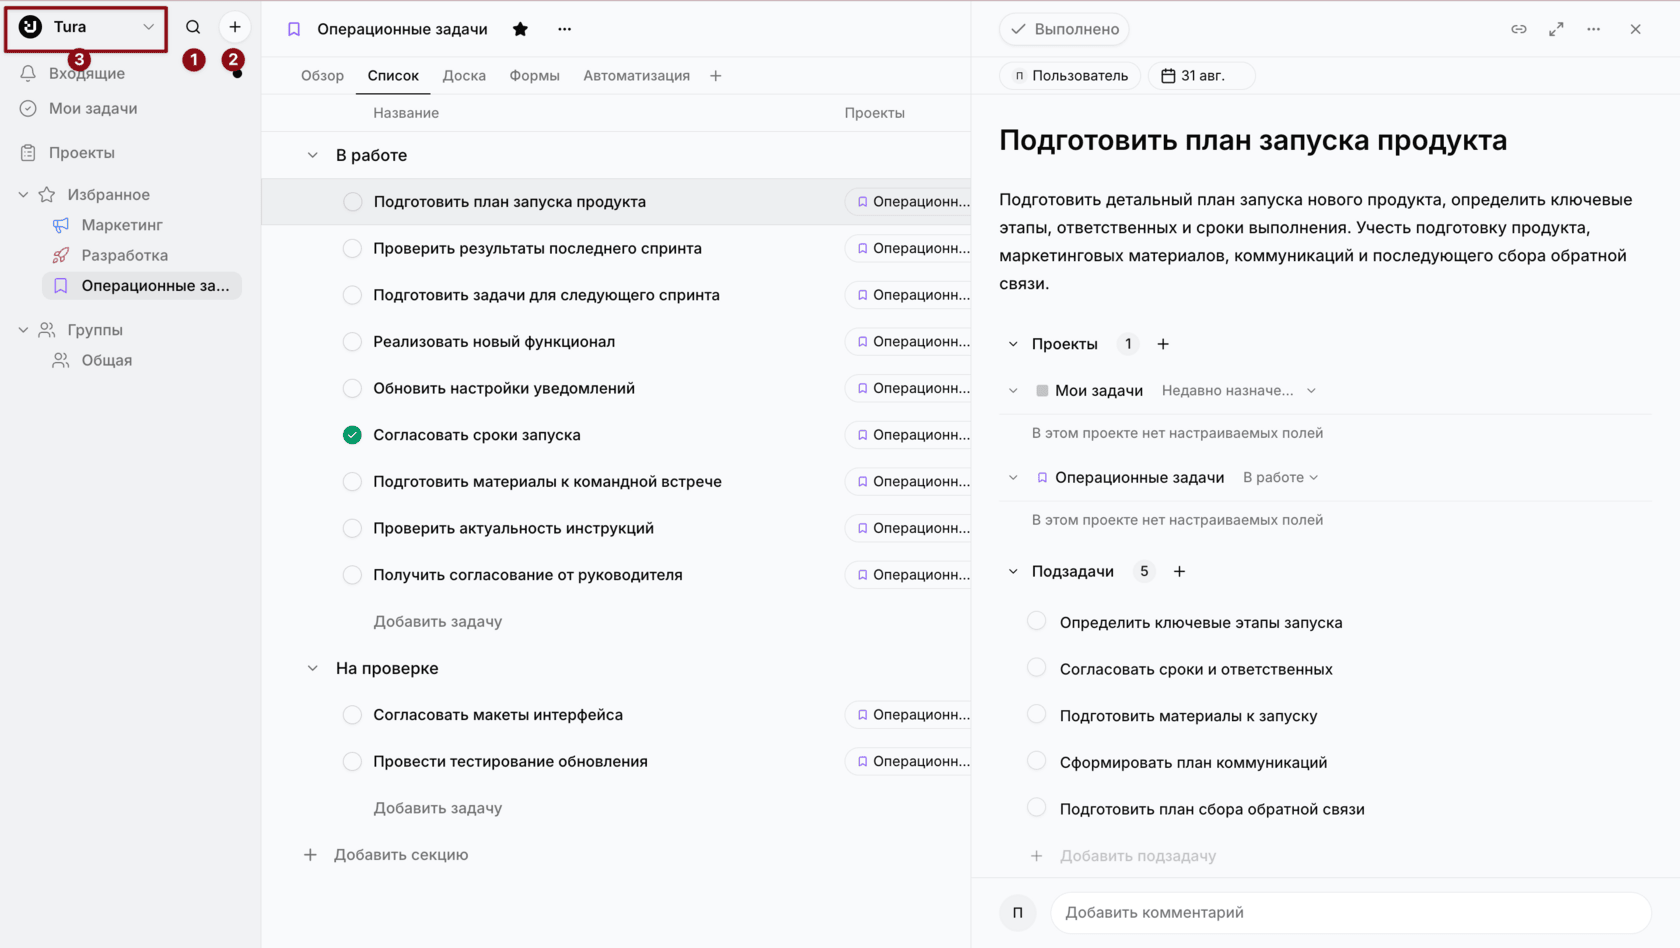This screenshot has height=948, width=1680.
Task: Open the project three-dot menu in header
Action: [x=565, y=29]
